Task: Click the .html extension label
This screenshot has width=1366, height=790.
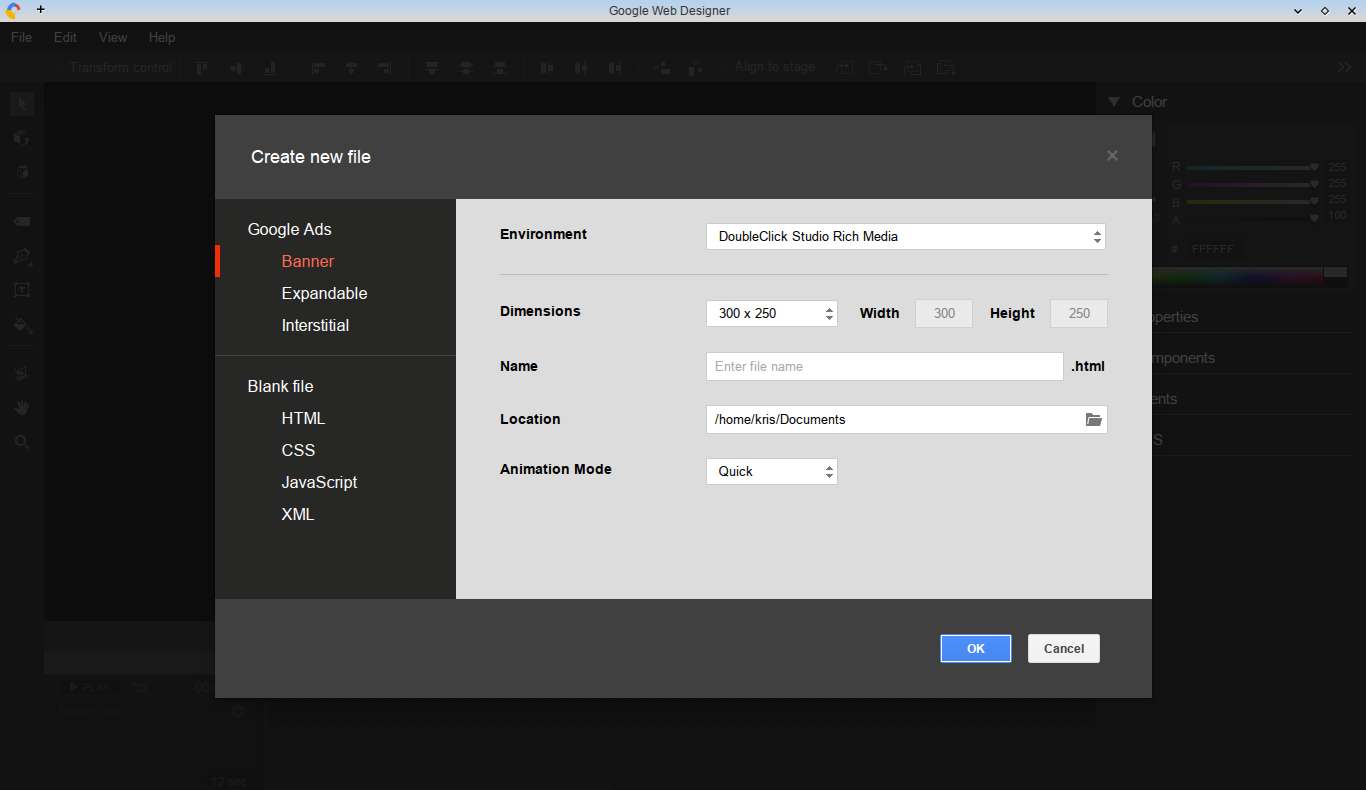Action: click(x=1088, y=367)
